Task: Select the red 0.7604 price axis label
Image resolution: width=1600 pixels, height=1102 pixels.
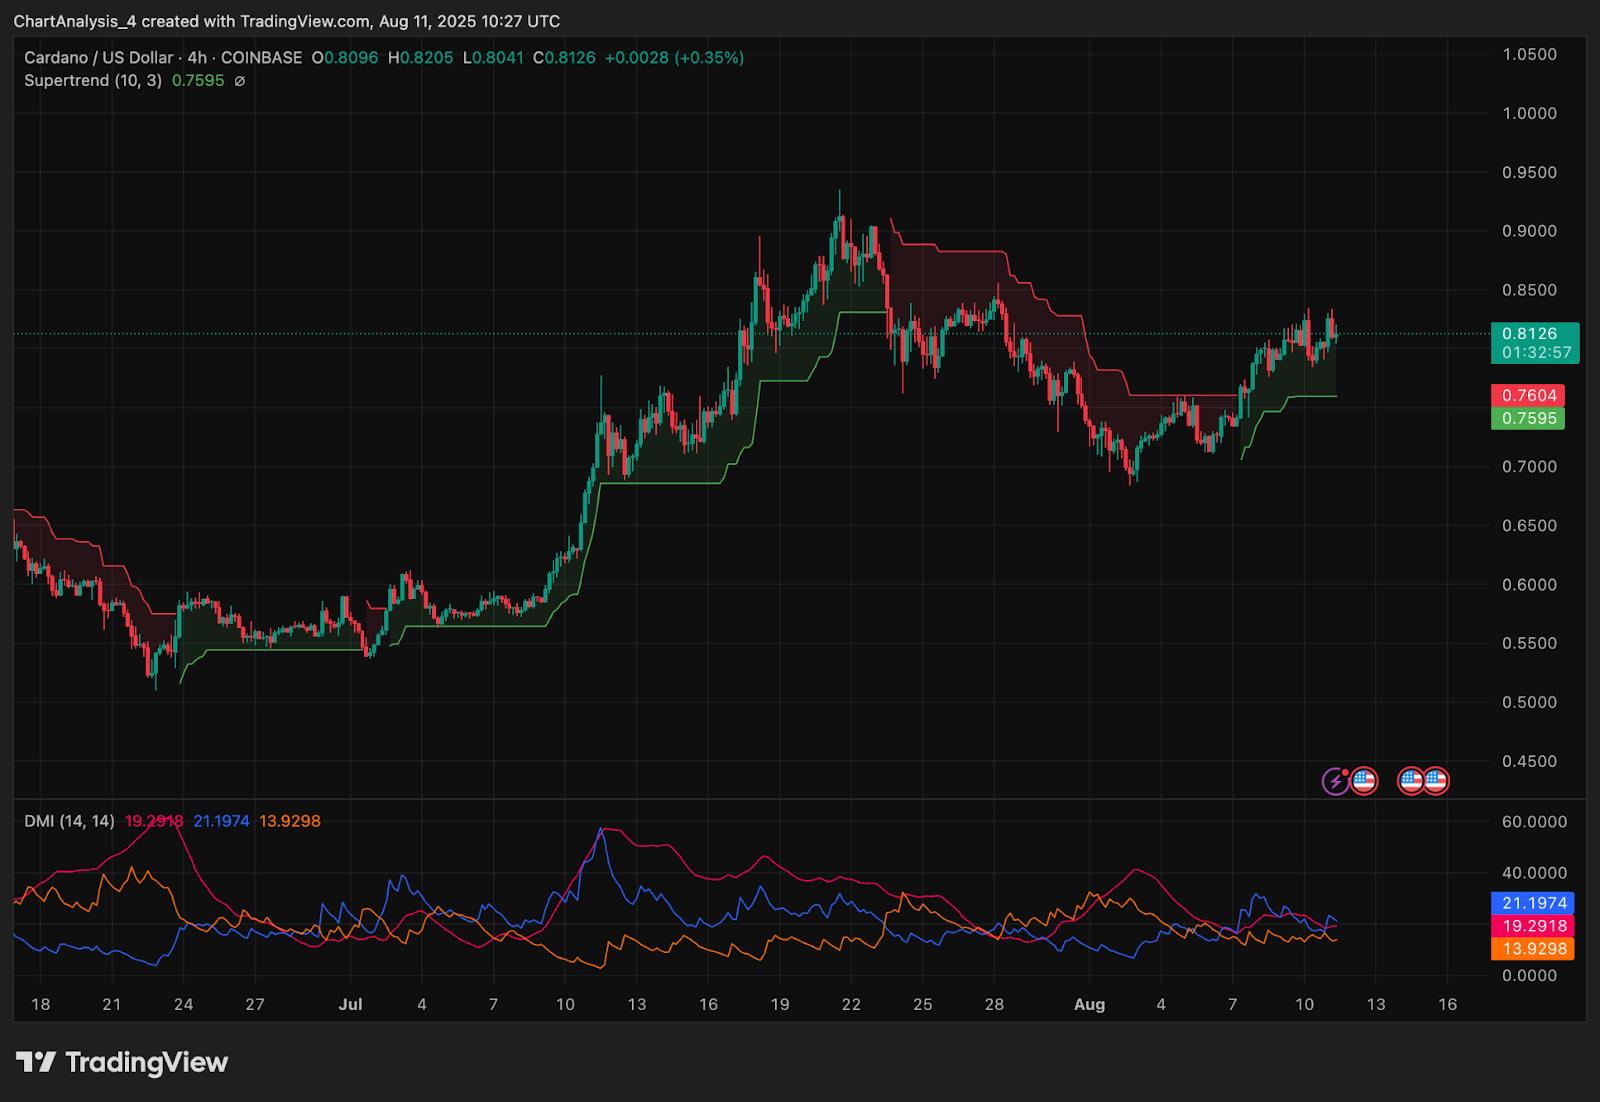Action: 1528,396
